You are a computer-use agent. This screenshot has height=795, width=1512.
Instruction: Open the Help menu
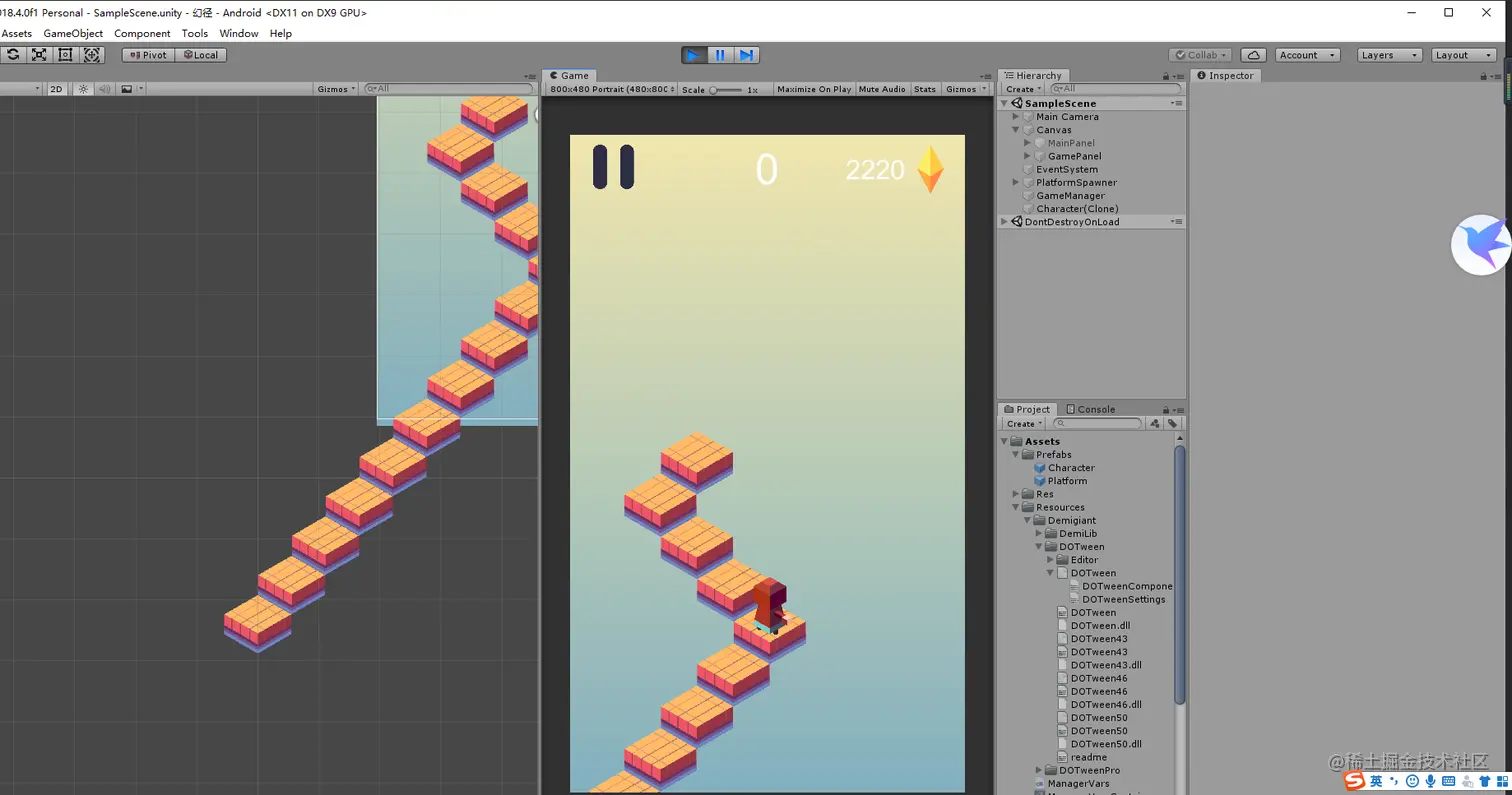(x=281, y=33)
